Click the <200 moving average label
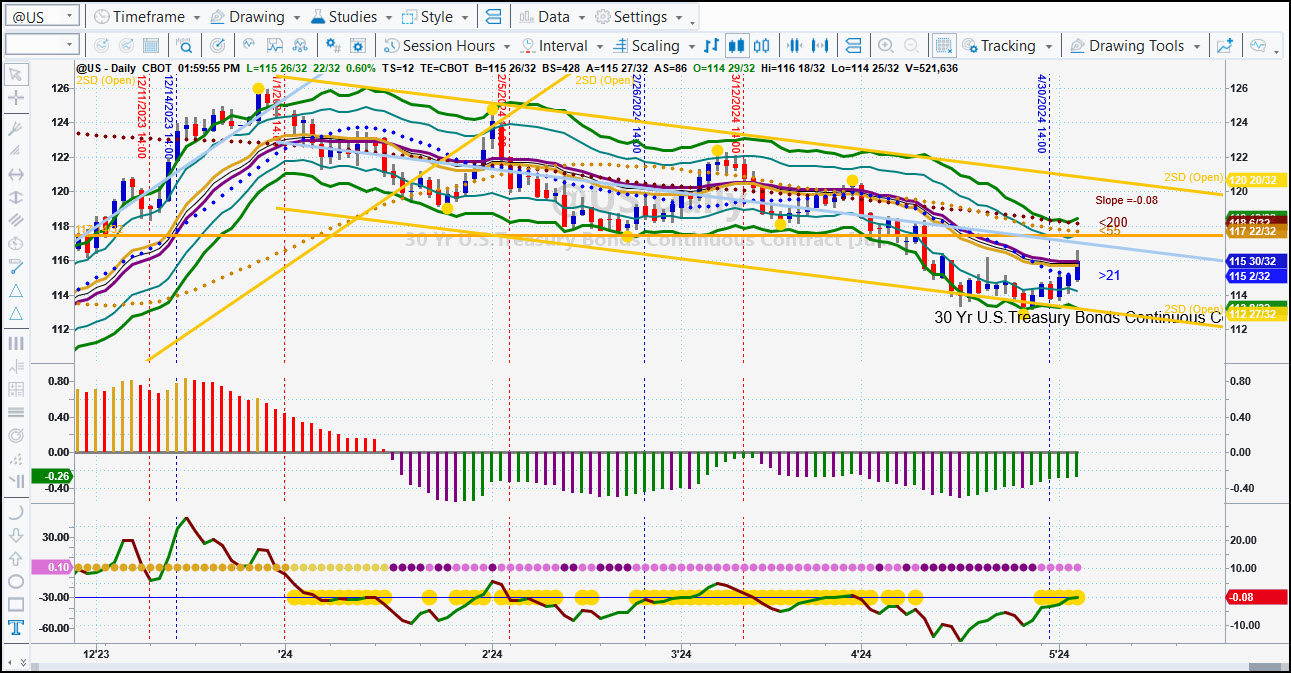Viewport: 1291px width, 673px height. tap(1112, 222)
